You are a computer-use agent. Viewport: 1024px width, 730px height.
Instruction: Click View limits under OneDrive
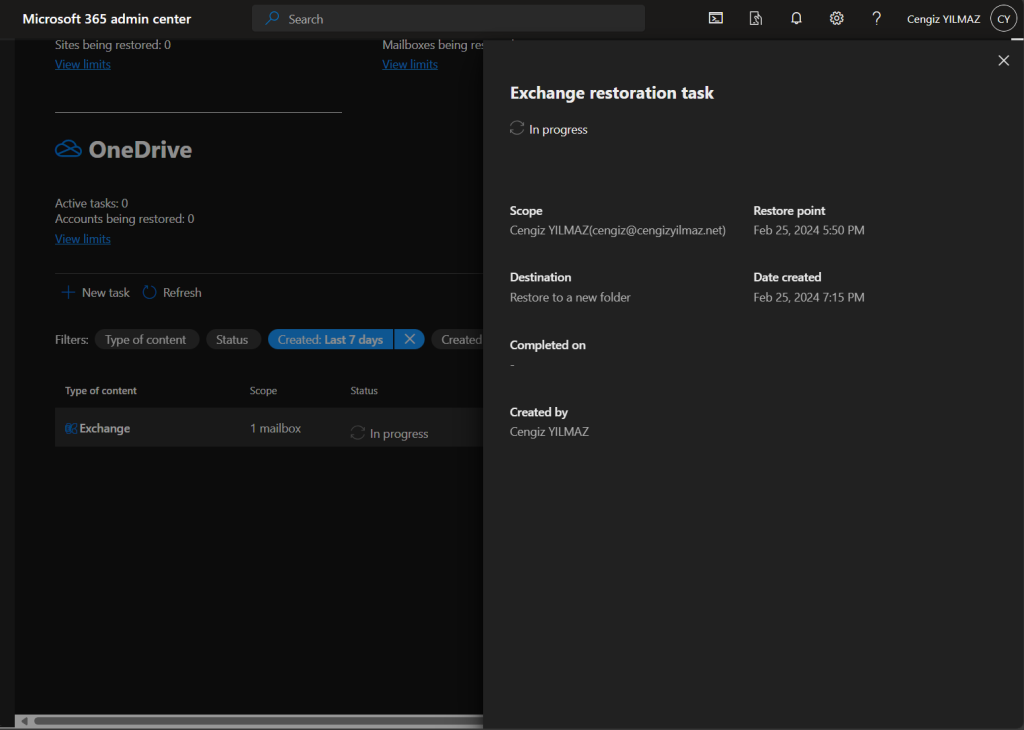click(x=83, y=239)
